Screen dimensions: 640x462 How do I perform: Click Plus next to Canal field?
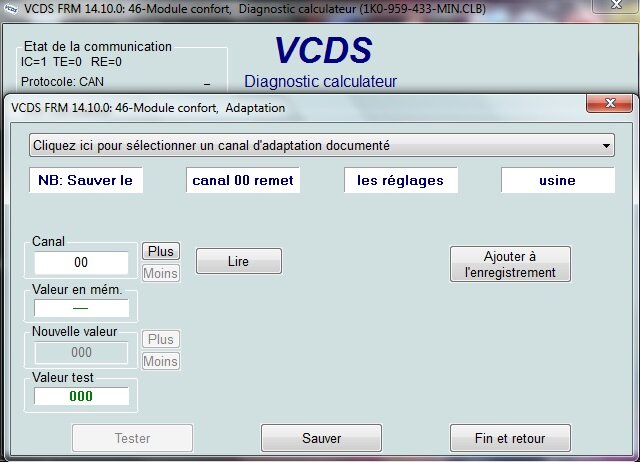click(x=161, y=251)
